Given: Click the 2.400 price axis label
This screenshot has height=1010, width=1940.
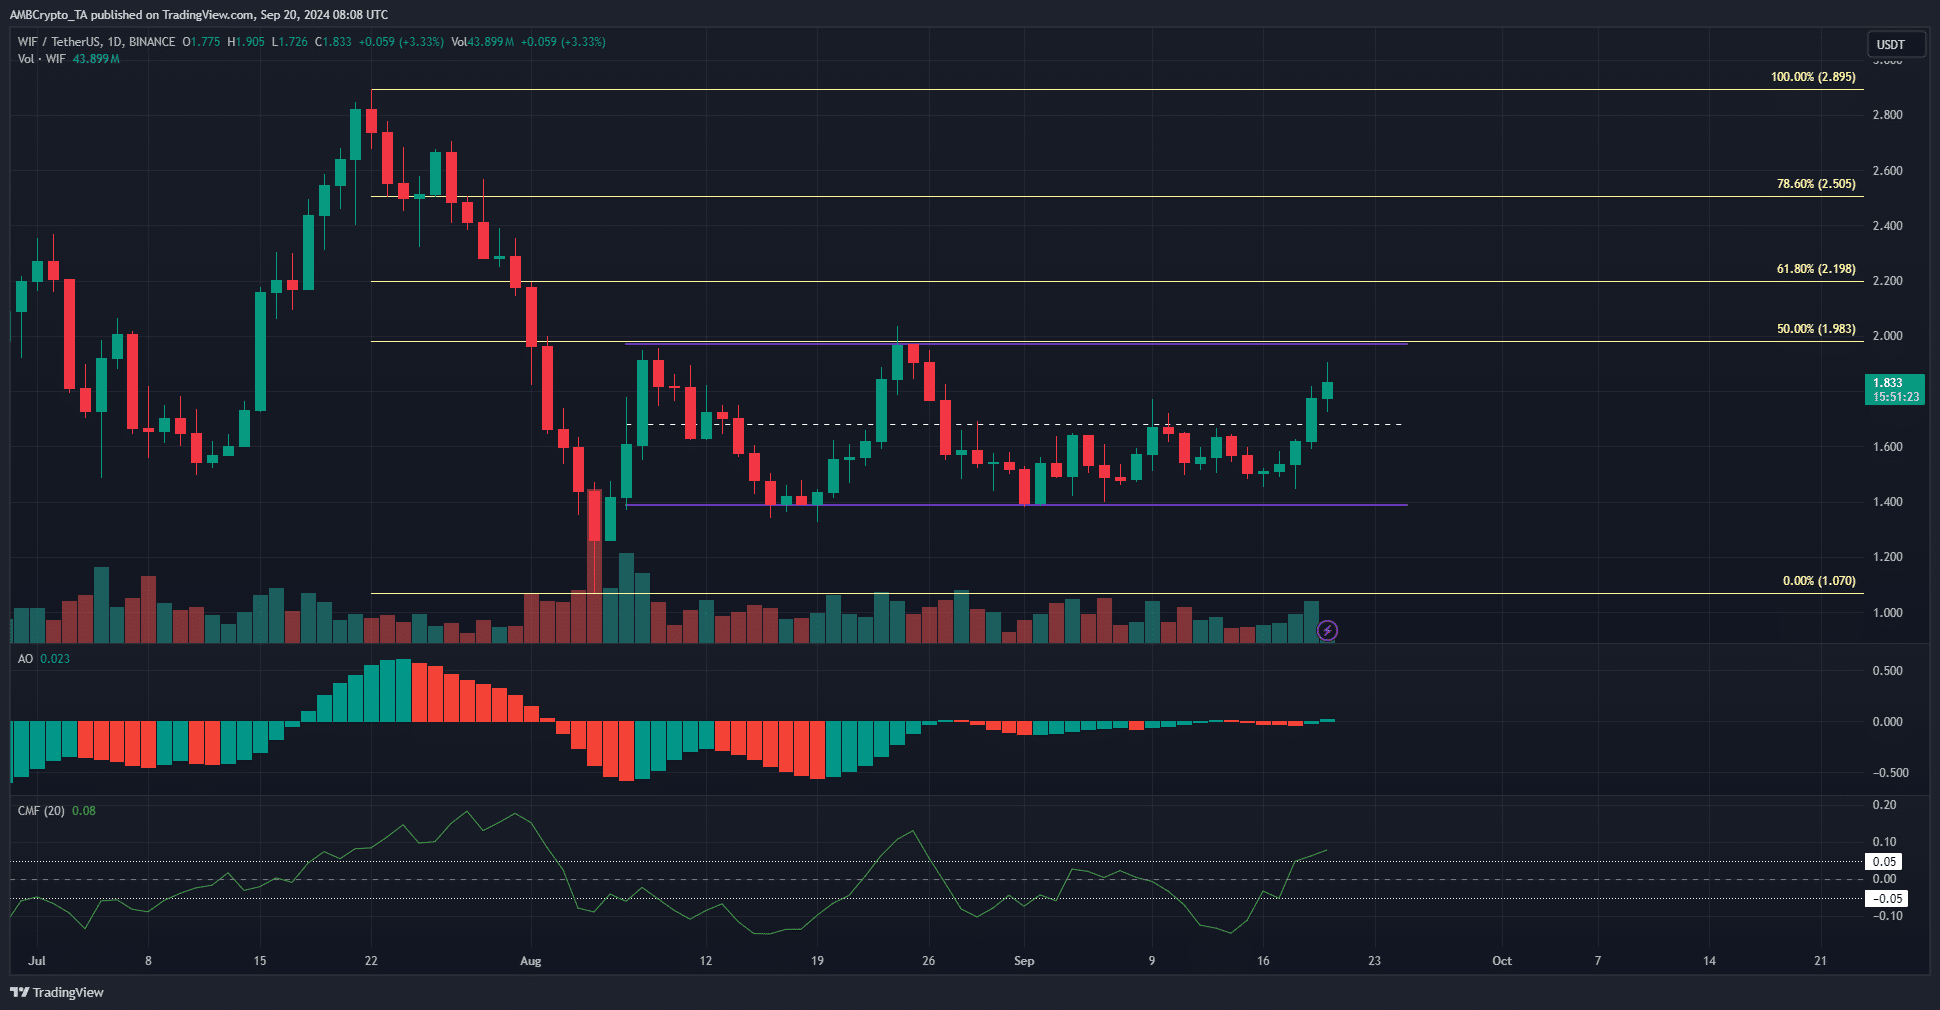Looking at the screenshot, I should [x=1887, y=226].
